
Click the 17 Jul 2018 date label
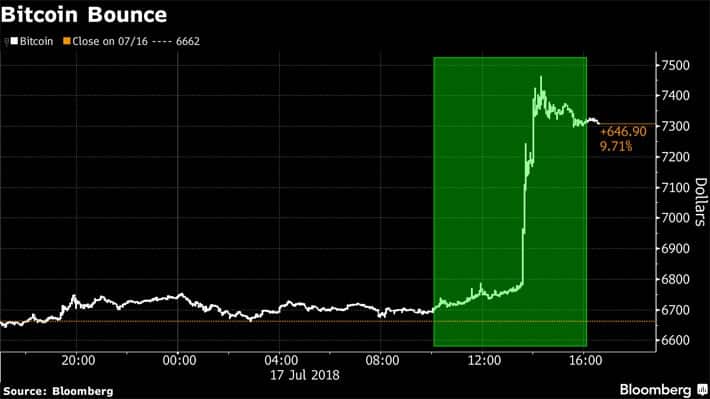[305, 375]
